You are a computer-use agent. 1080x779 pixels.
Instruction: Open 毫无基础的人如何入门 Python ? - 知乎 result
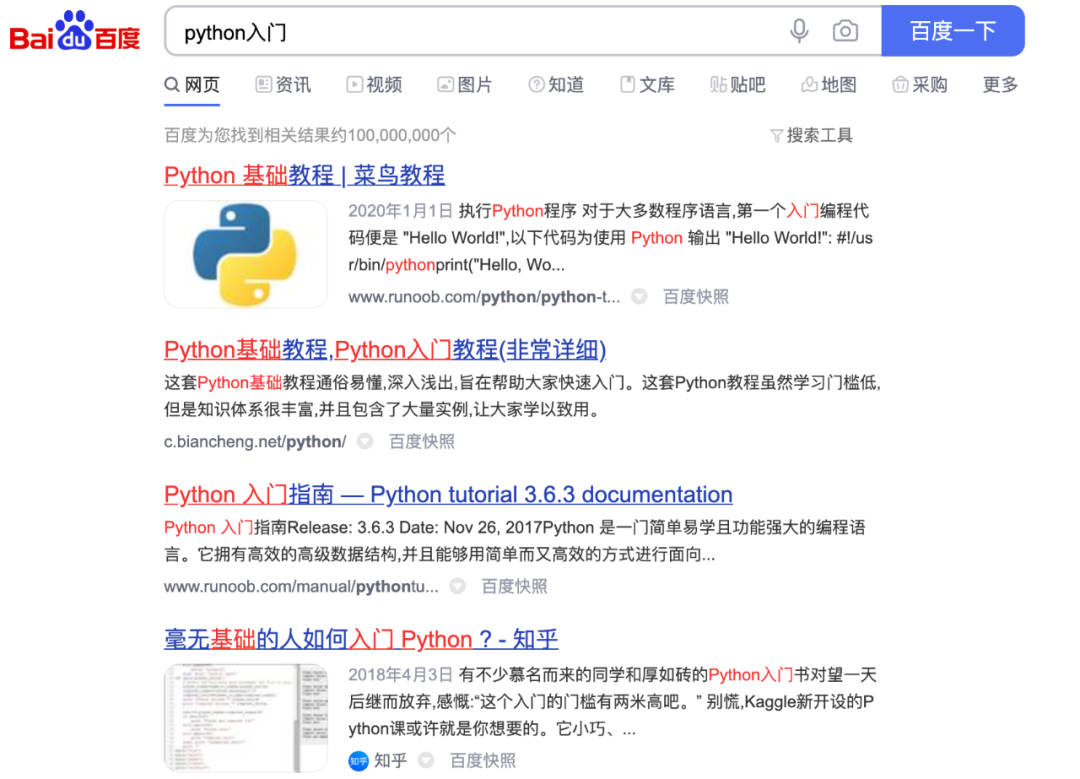[361, 639]
